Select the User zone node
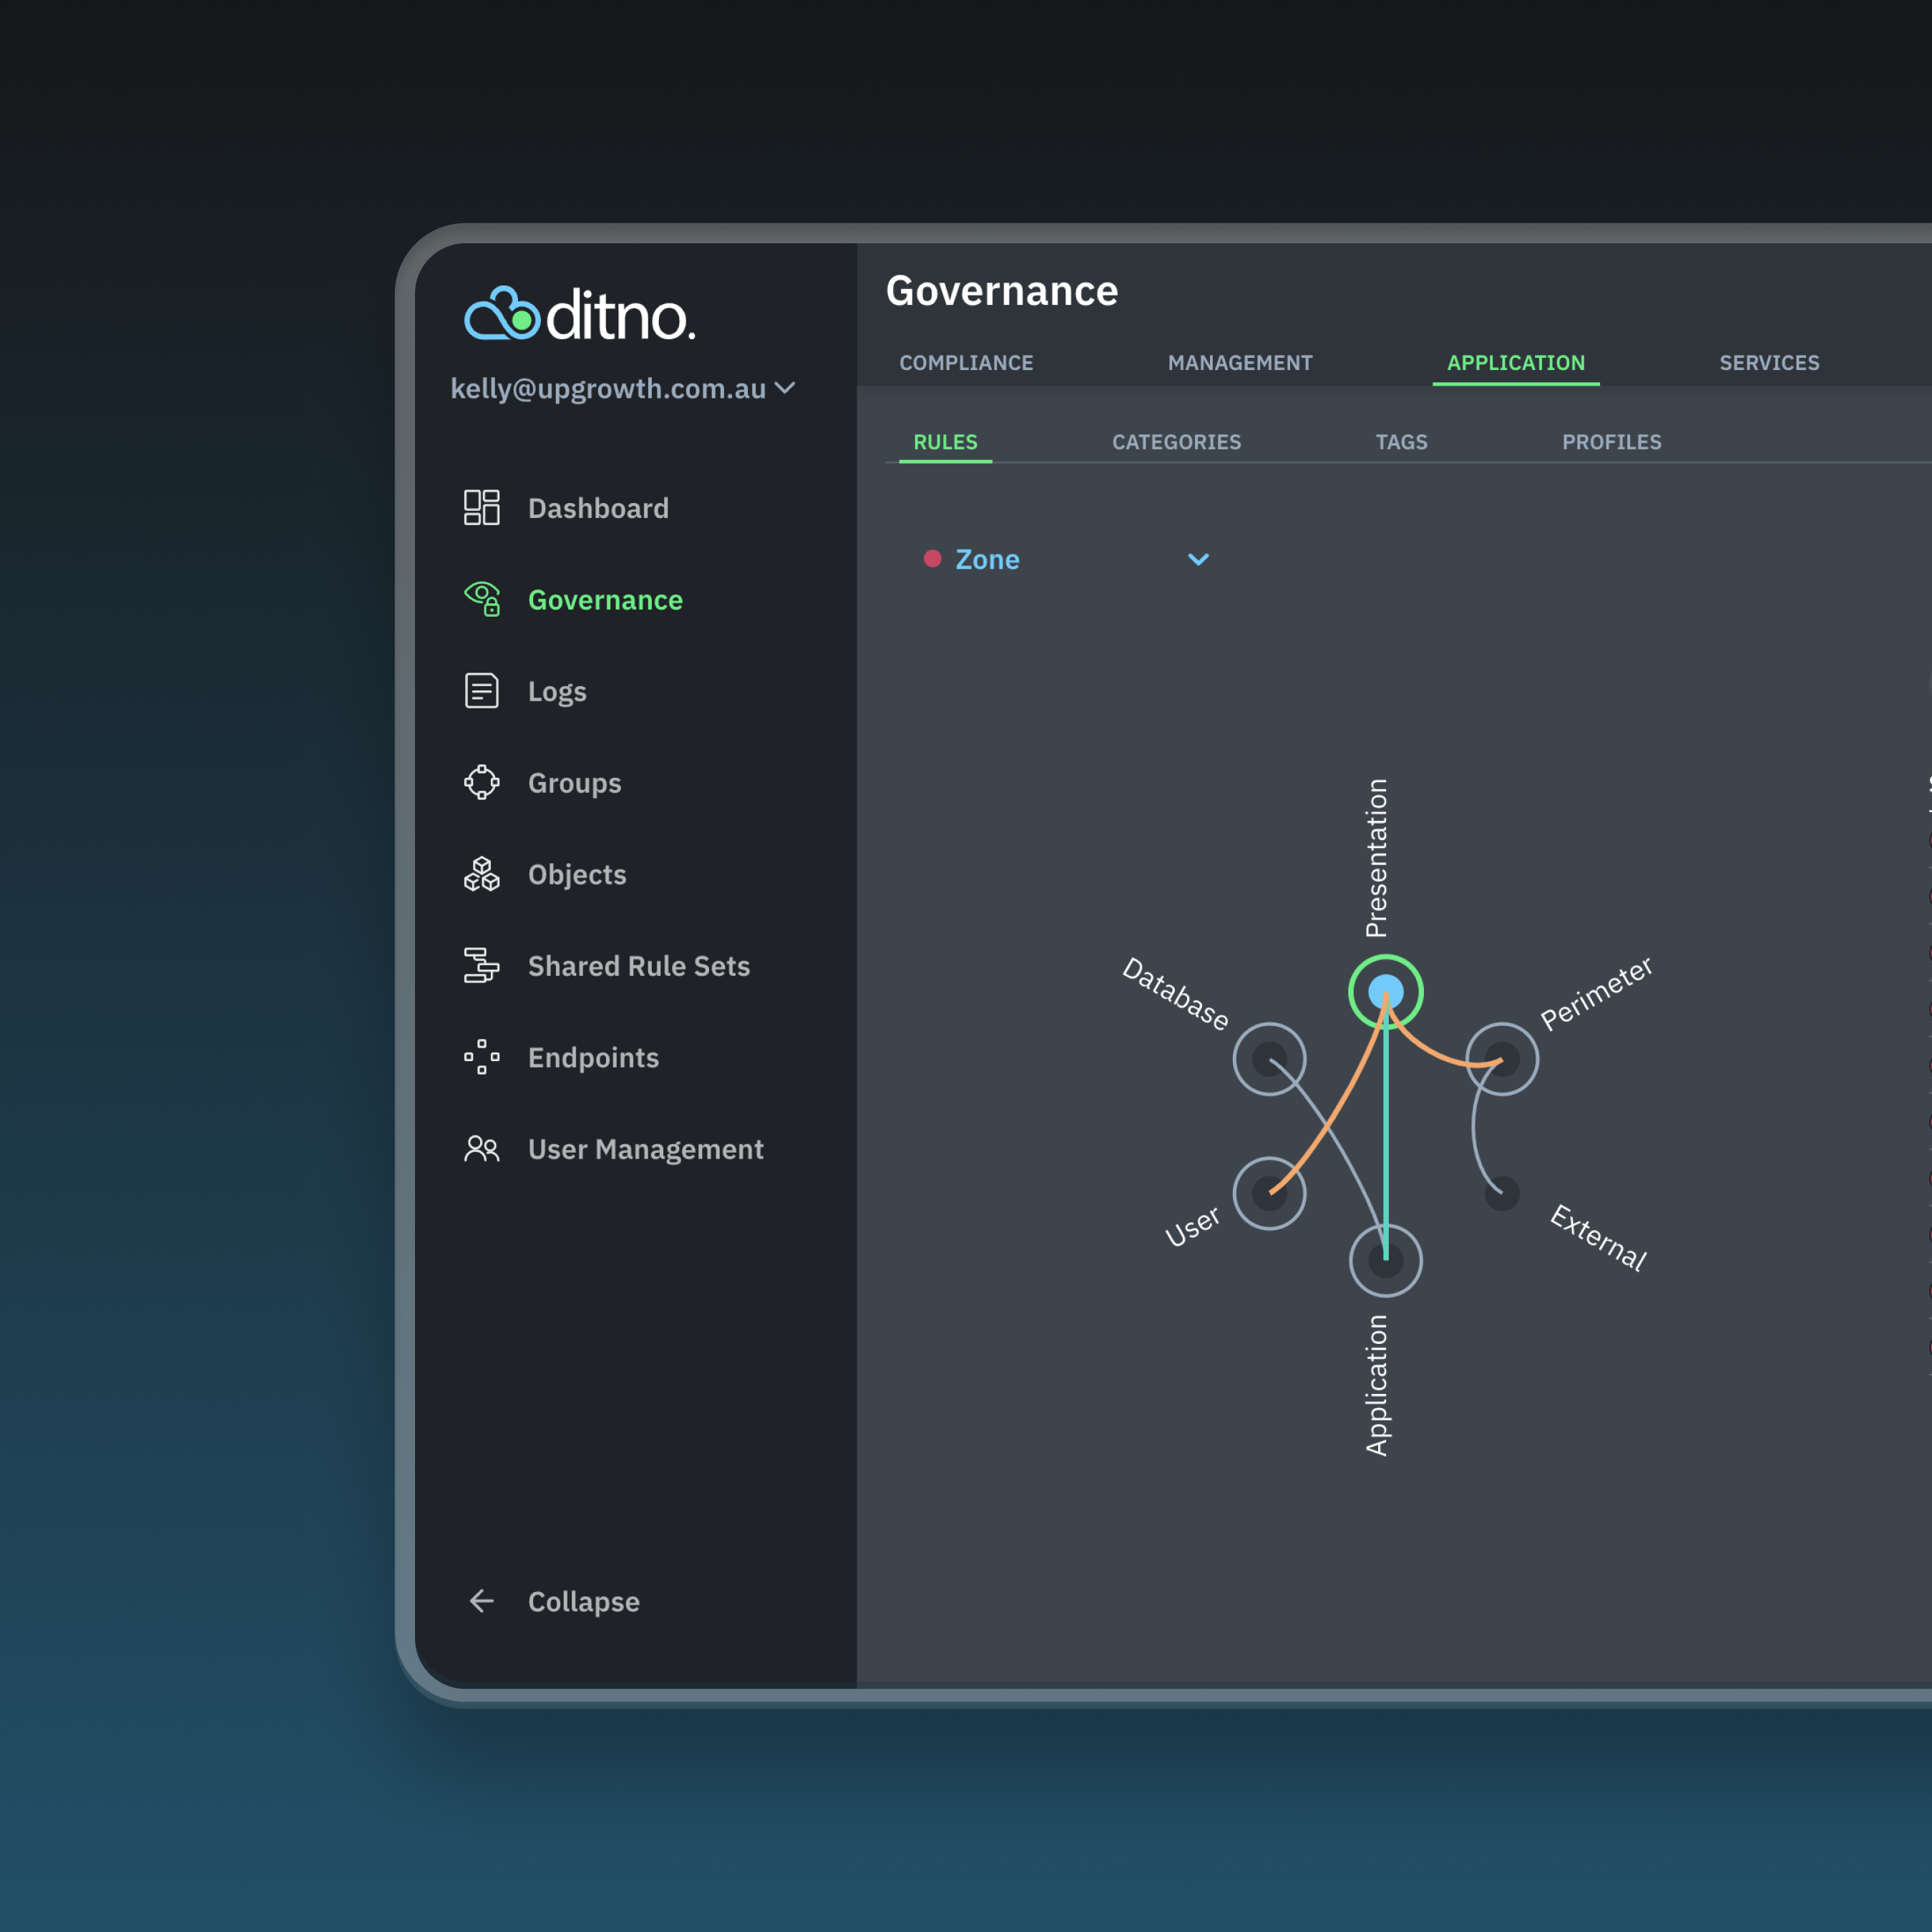The image size is (1932, 1932). pos(1269,1193)
